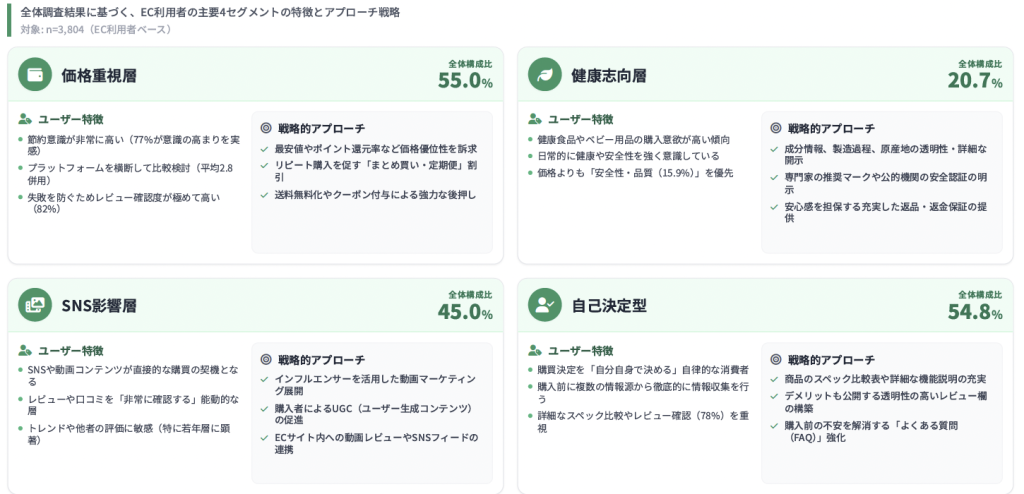Click the user icon beside ユーザー特徴 in 価格重視層
Screen dimensions: 1024x494
point(25,119)
